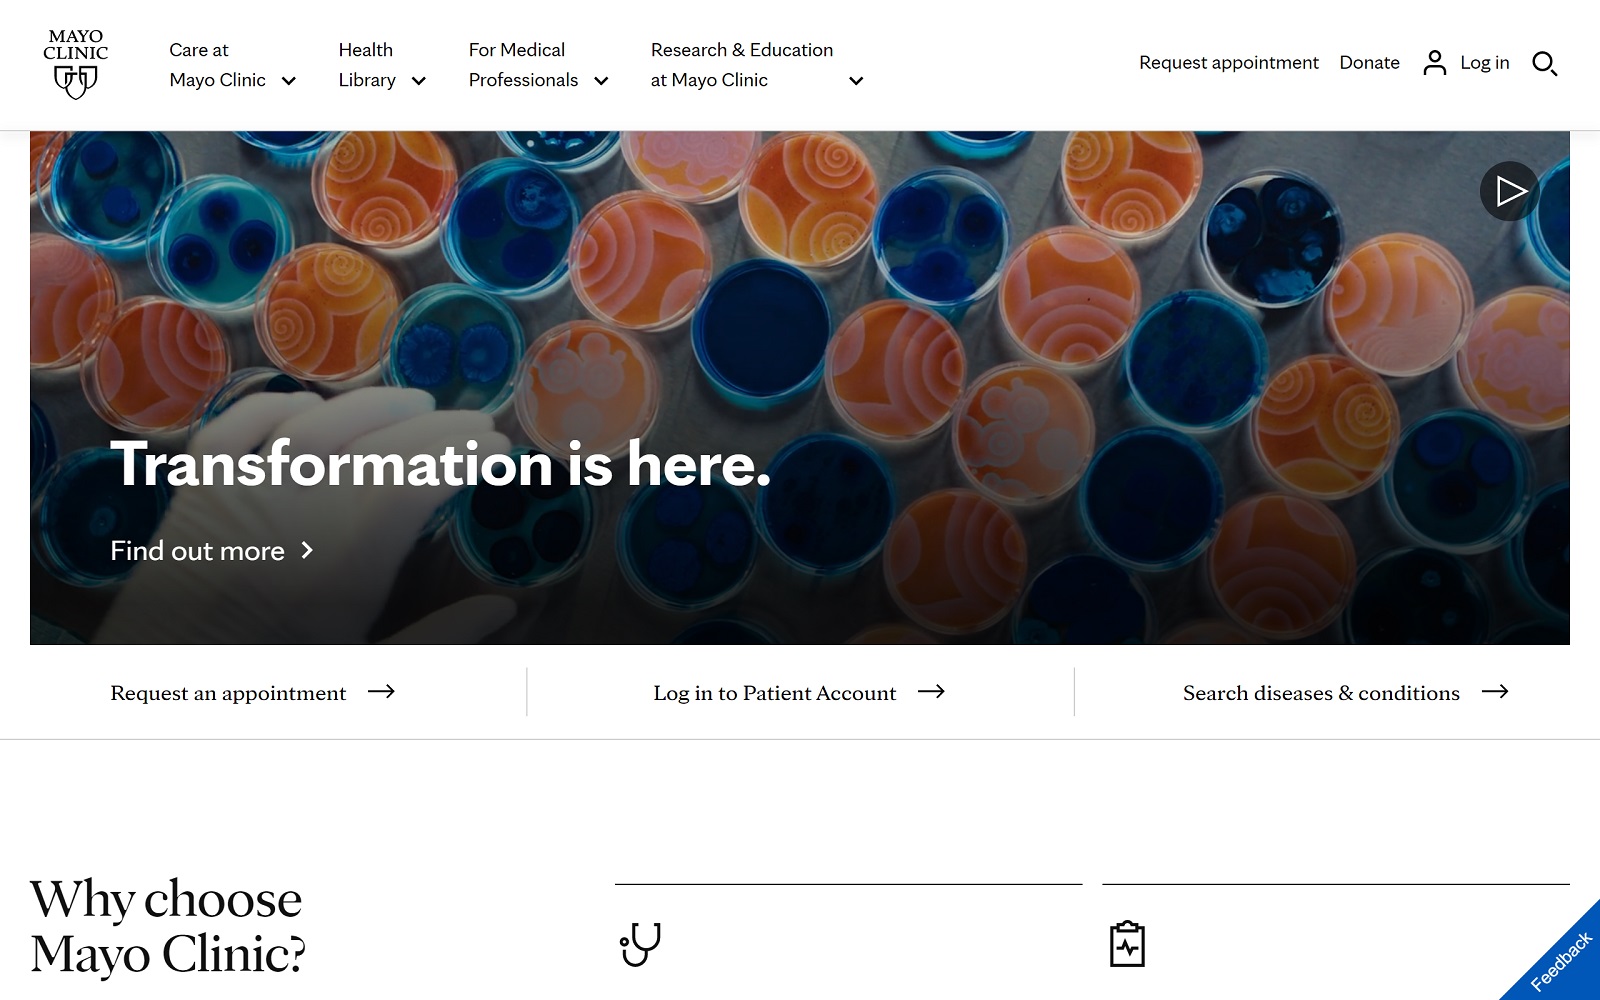Expand the Health Library chevron
This screenshot has width=1600, height=1000.
tap(419, 81)
